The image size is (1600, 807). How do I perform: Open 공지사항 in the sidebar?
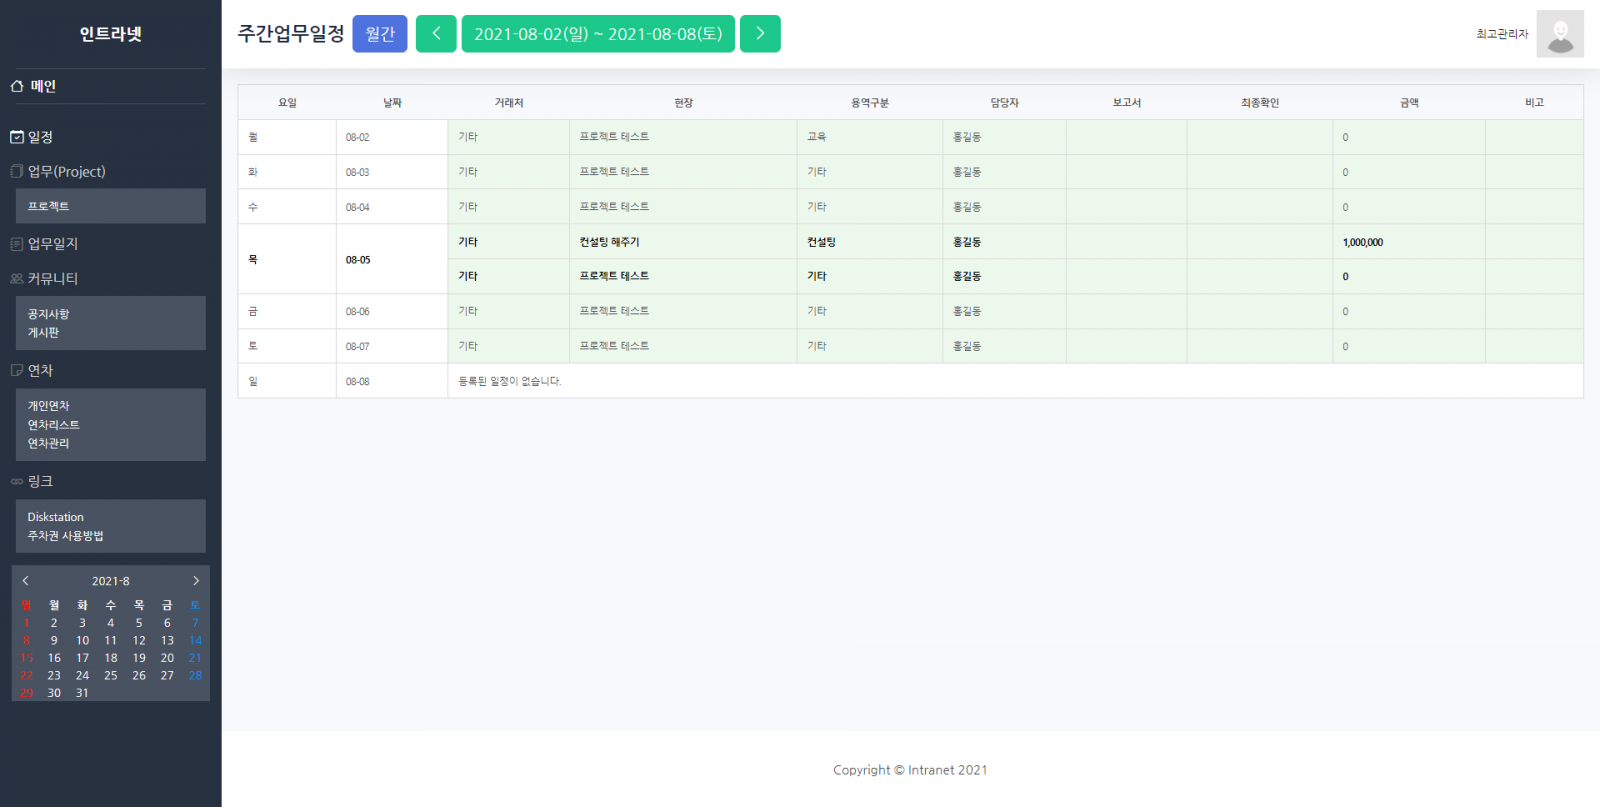tap(48, 314)
